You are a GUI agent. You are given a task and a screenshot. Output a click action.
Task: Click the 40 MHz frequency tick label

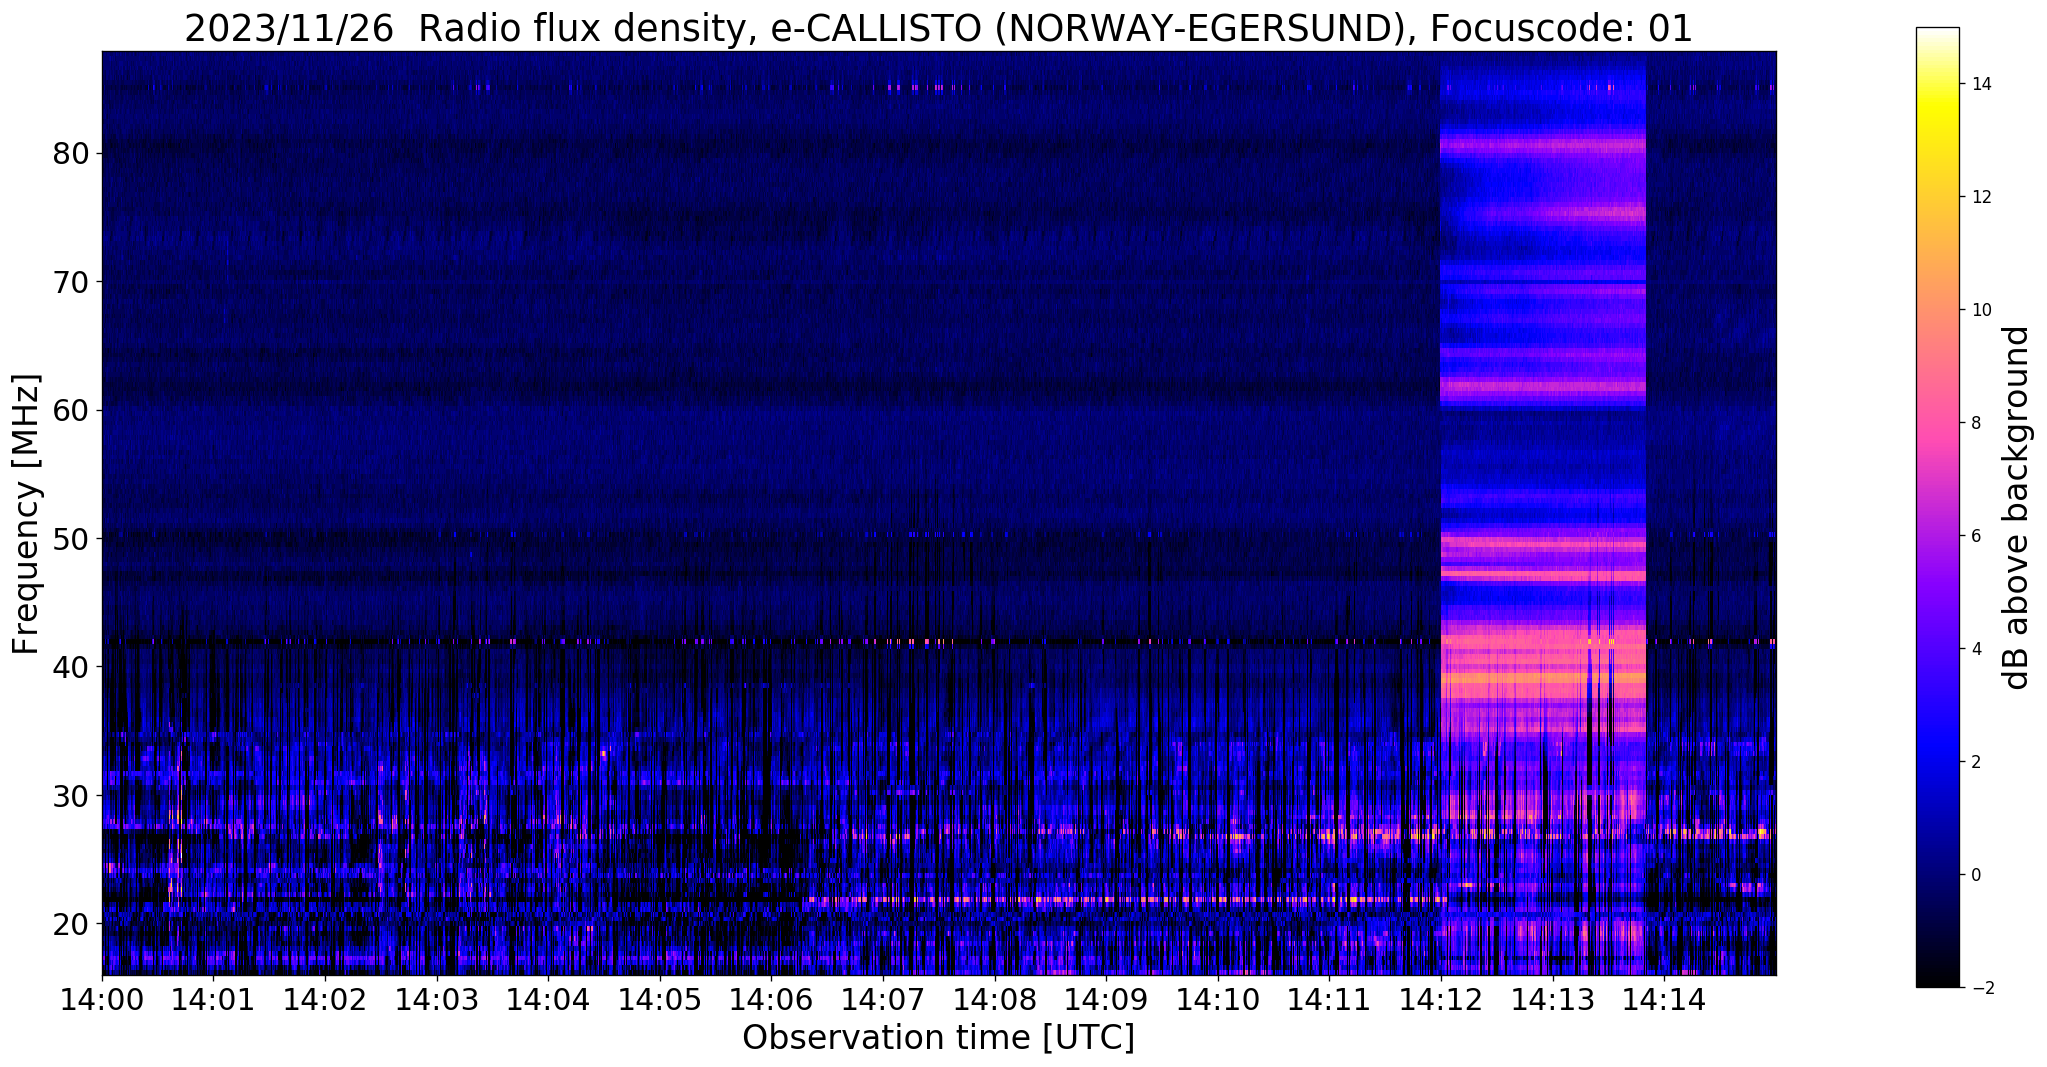coord(71,667)
